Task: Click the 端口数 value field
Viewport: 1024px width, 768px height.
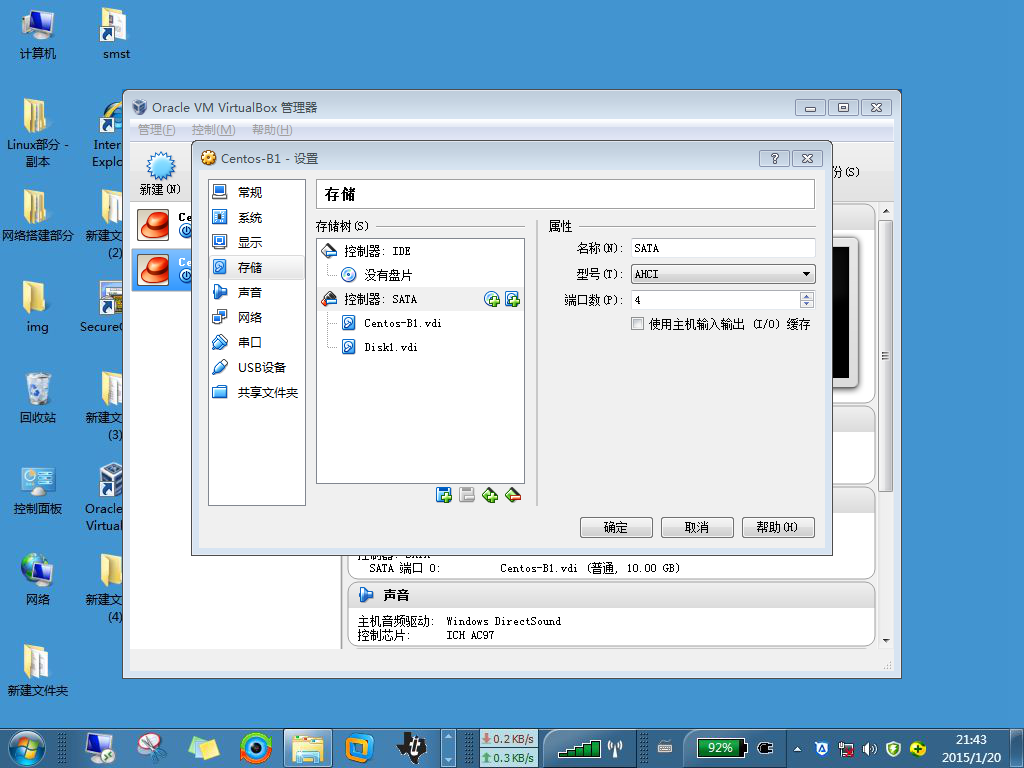Action: coord(715,300)
